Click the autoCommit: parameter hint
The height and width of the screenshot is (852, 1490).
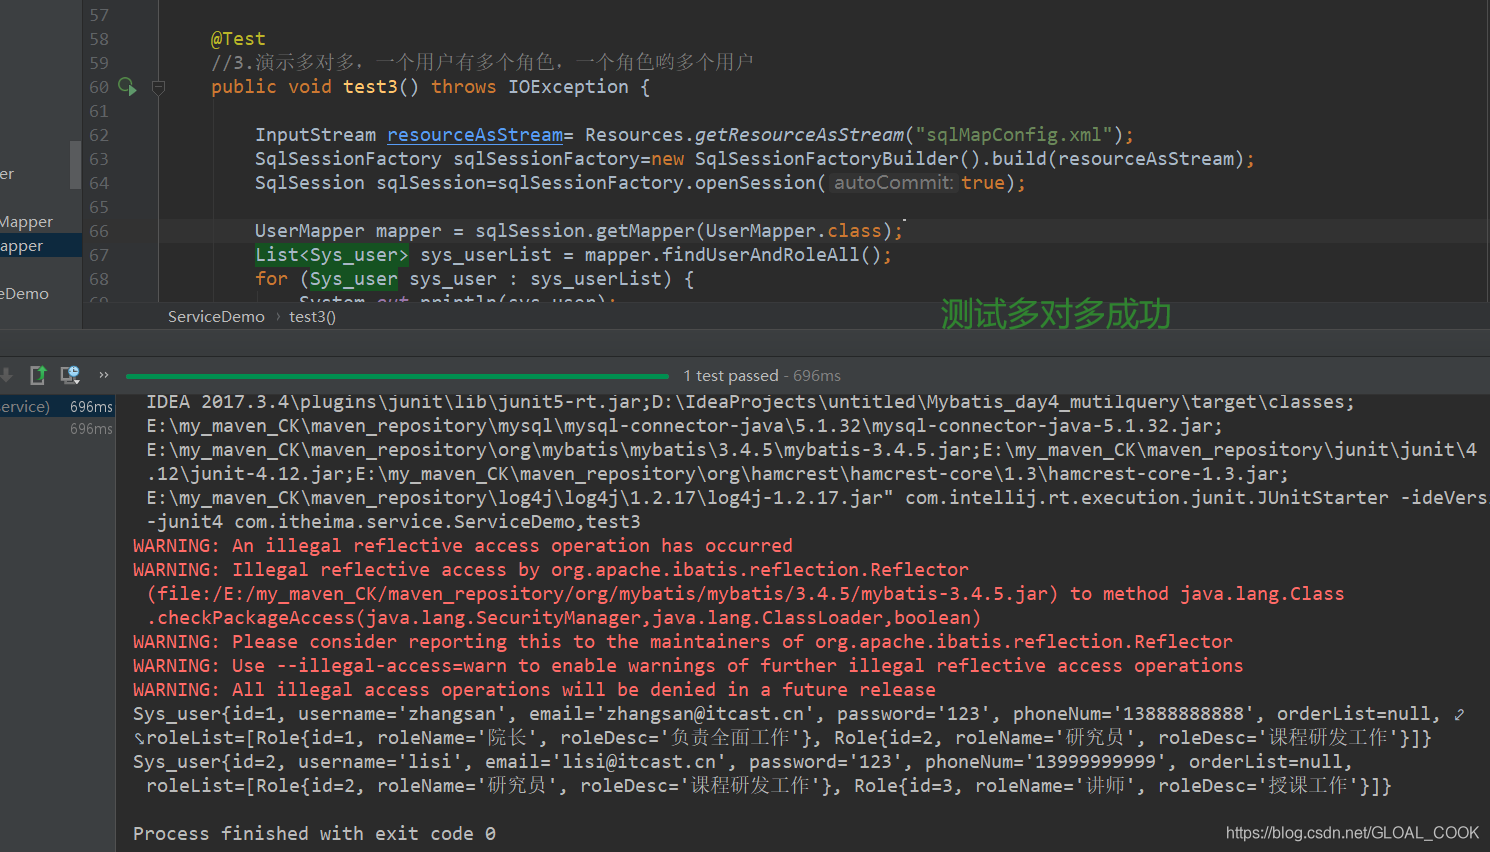click(x=893, y=183)
